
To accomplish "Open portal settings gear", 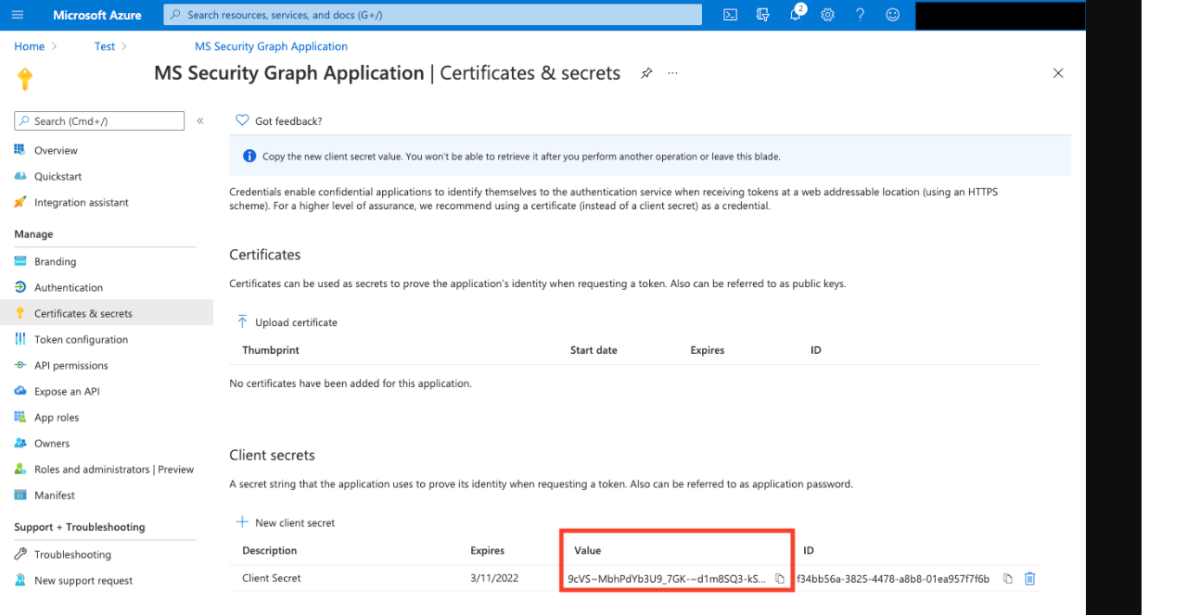I will click(x=828, y=15).
